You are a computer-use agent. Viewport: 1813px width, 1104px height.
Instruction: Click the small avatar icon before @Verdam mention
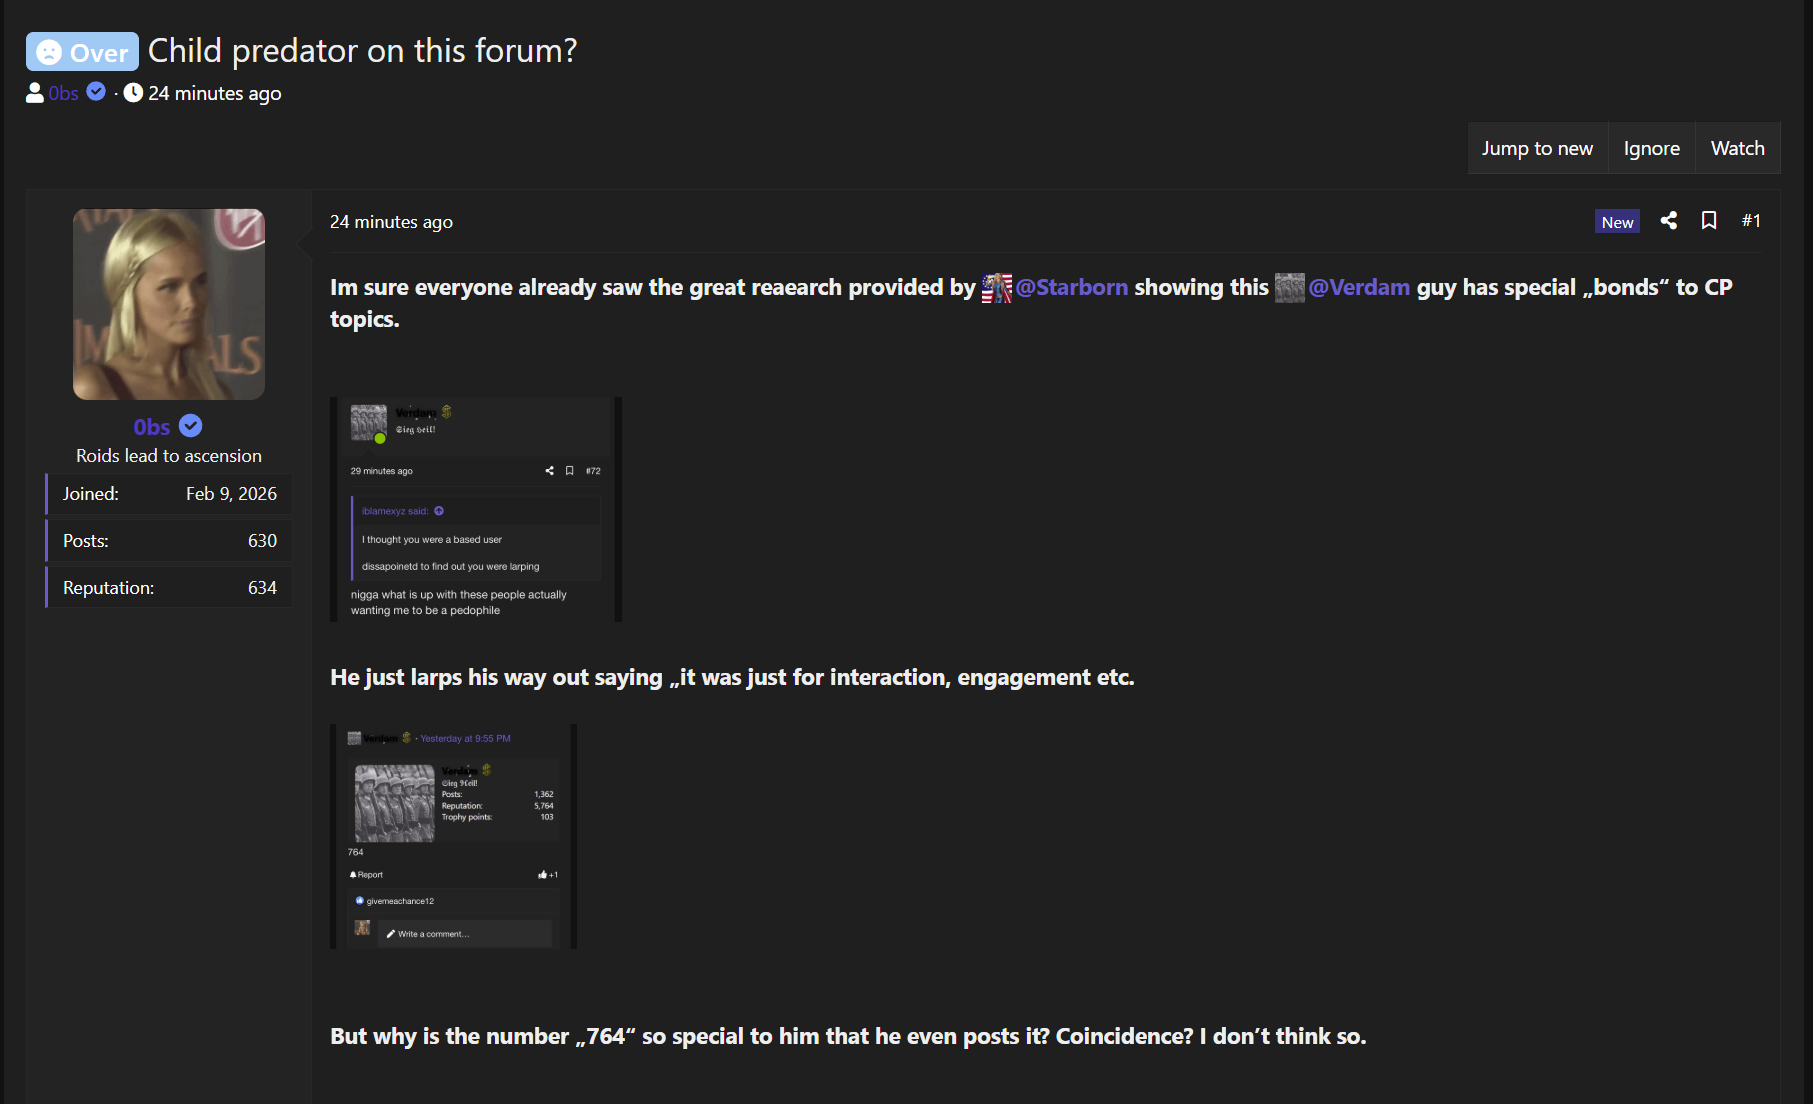coord(1289,288)
